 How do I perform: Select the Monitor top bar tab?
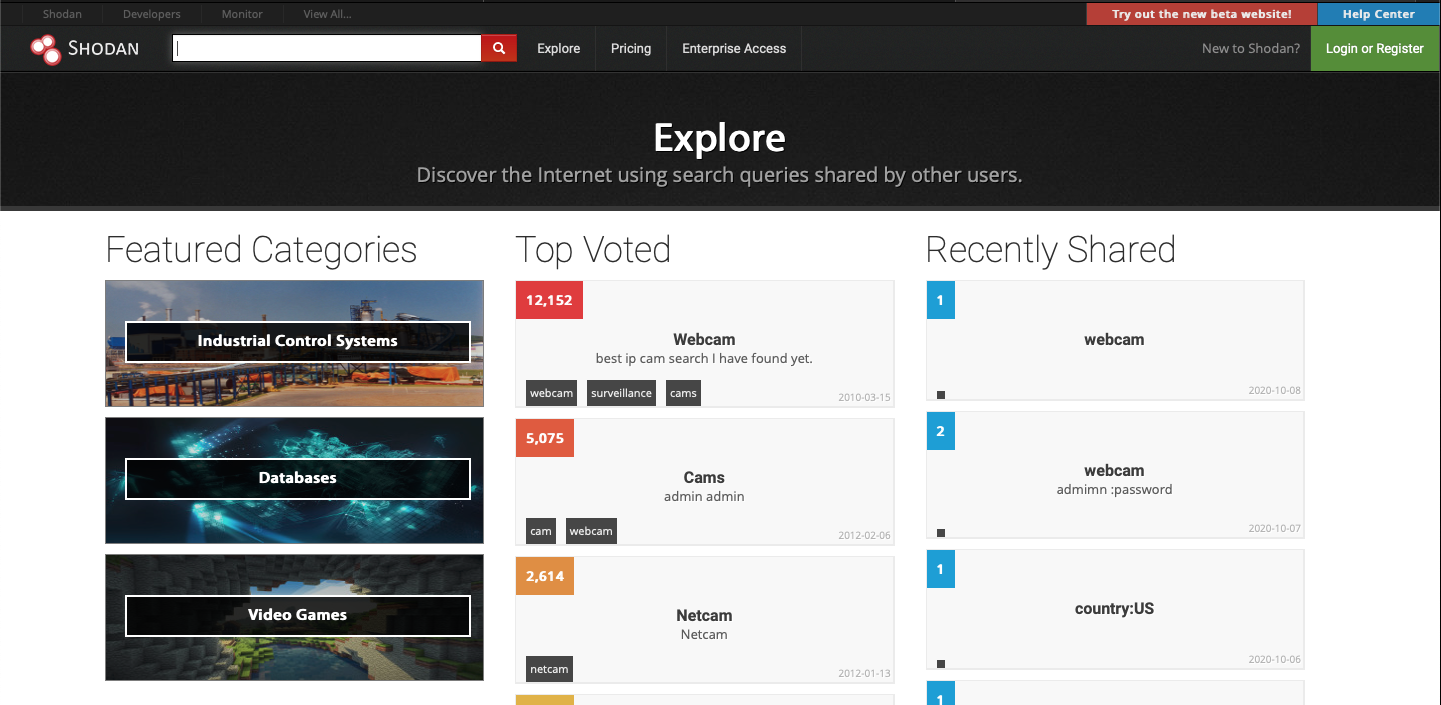click(242, 14)
